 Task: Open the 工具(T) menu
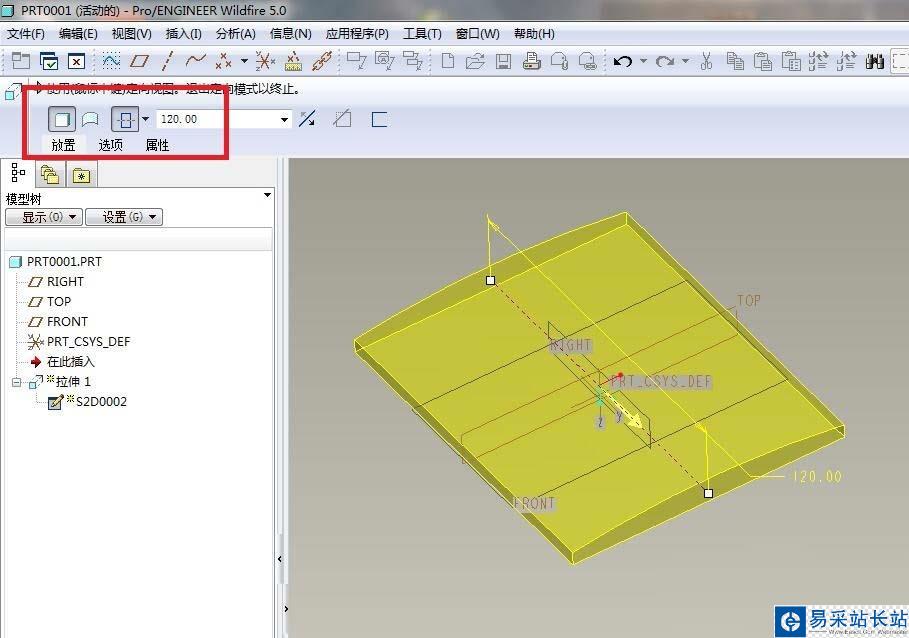422,34
